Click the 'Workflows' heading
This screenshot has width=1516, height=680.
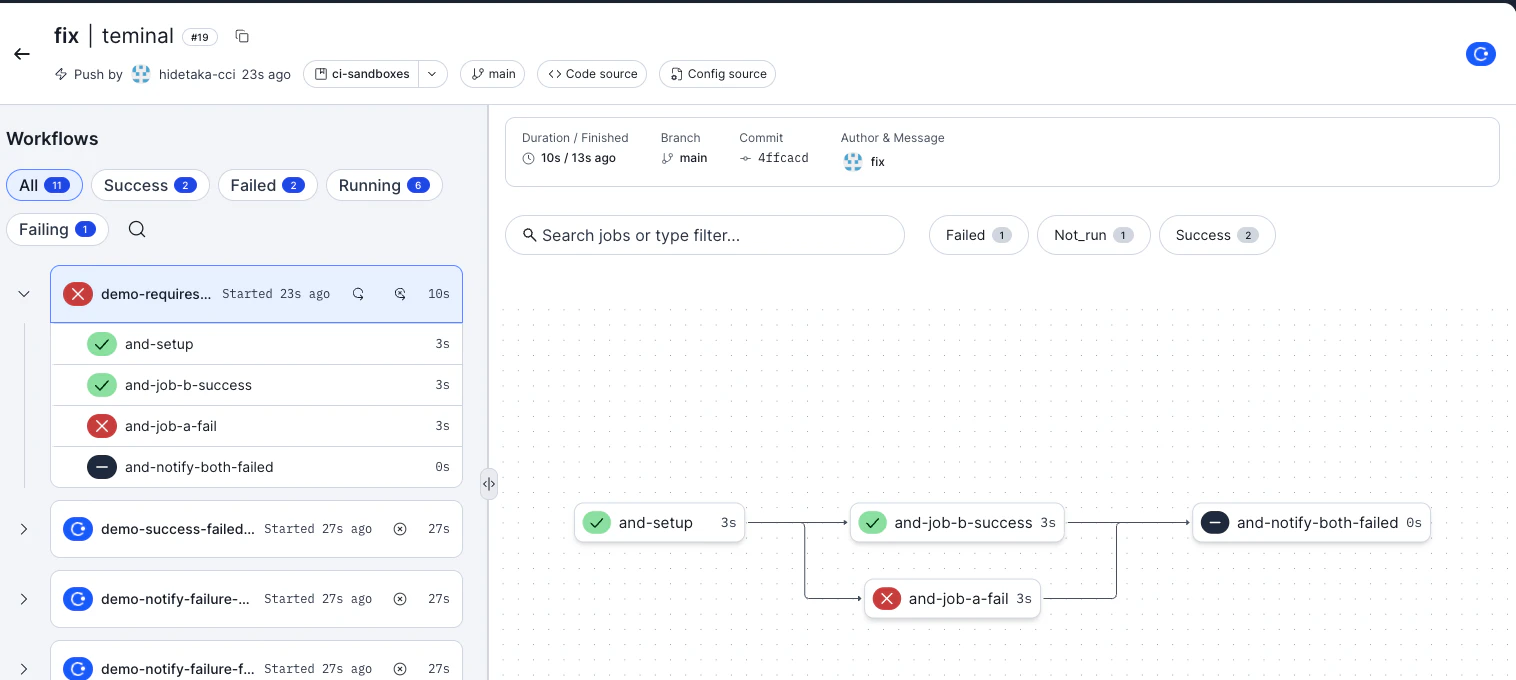click(x=52, y=139)
